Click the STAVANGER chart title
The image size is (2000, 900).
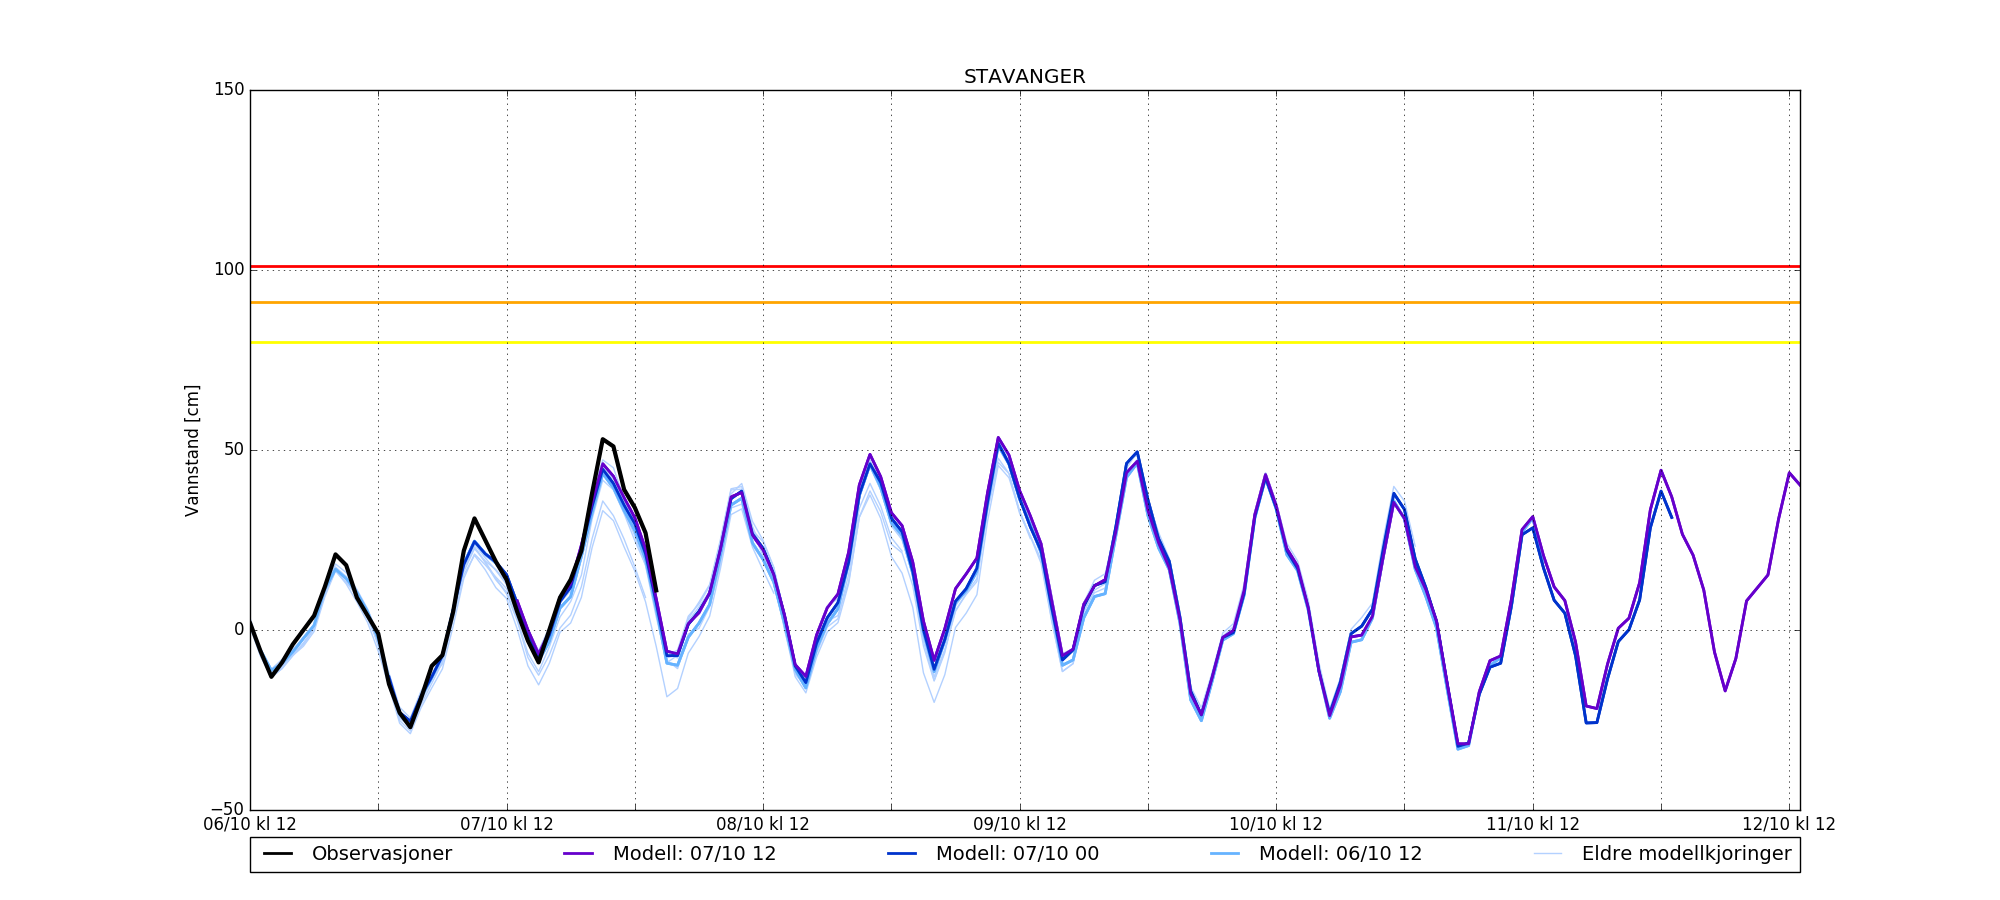coord(1024,77)
